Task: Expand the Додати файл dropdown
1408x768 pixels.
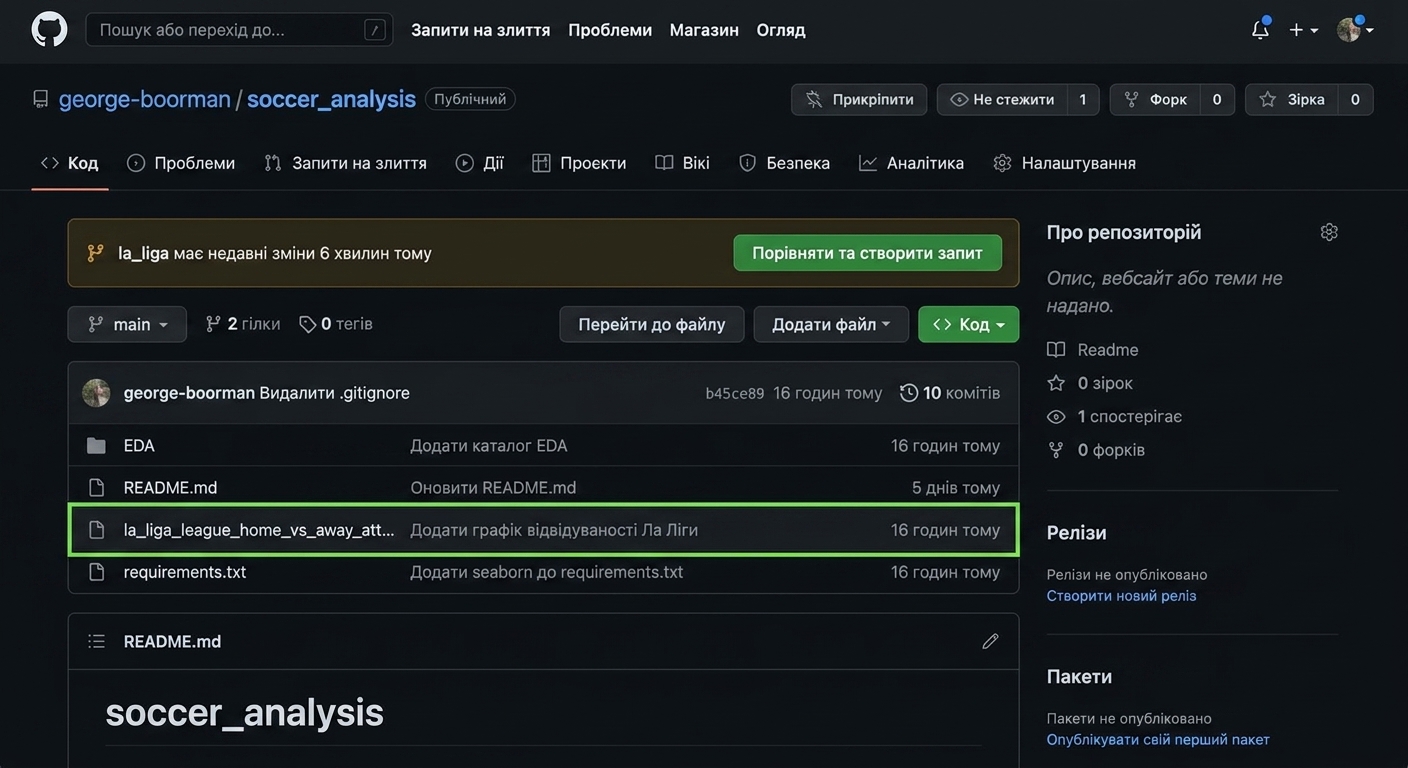Action: pos(831,324)
